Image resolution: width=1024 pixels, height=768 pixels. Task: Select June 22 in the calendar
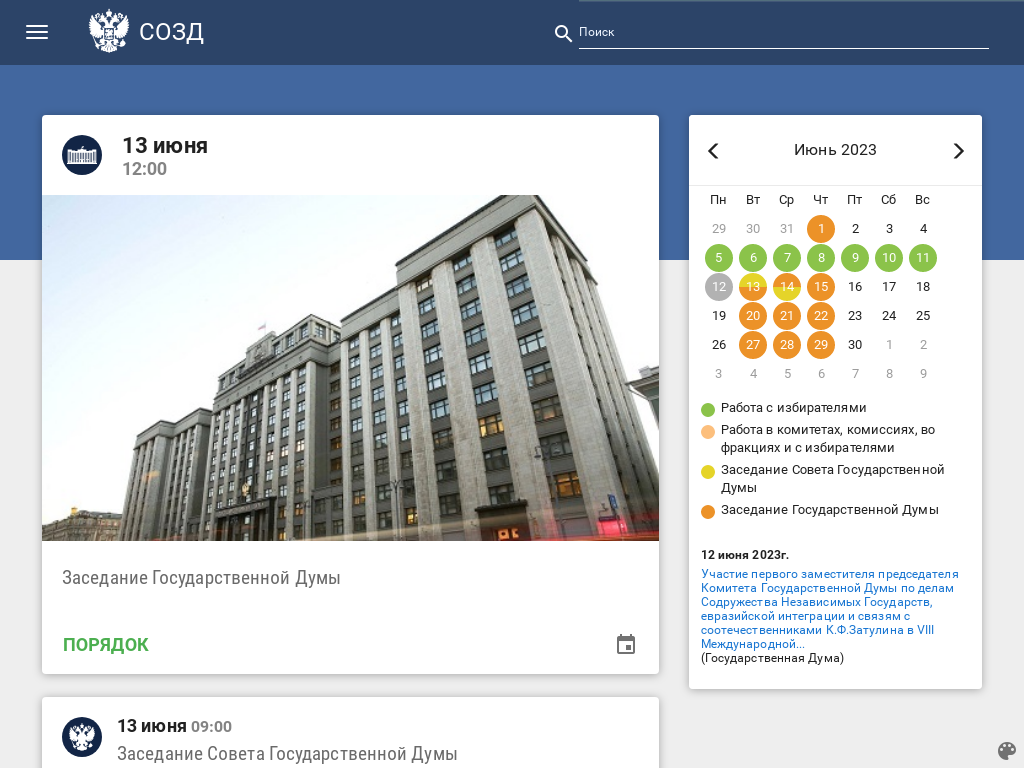[x=821, y=316]
